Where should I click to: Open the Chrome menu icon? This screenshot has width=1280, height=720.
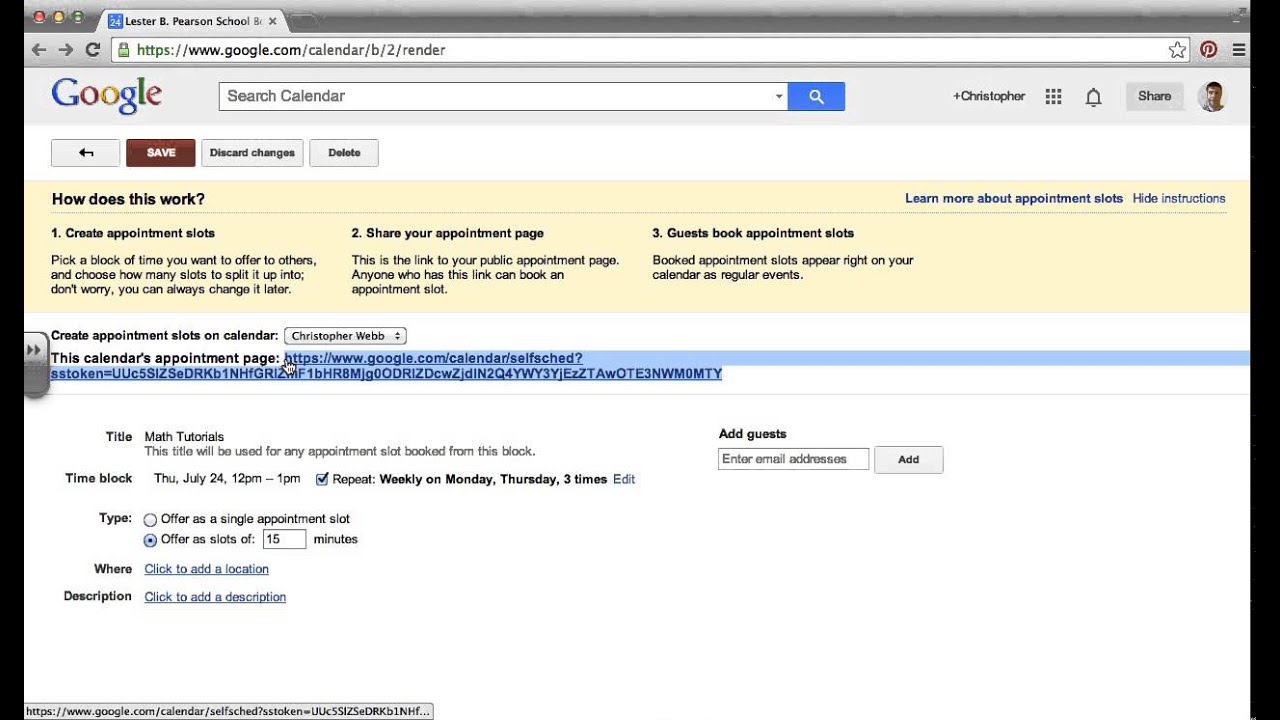(1239, 50)
